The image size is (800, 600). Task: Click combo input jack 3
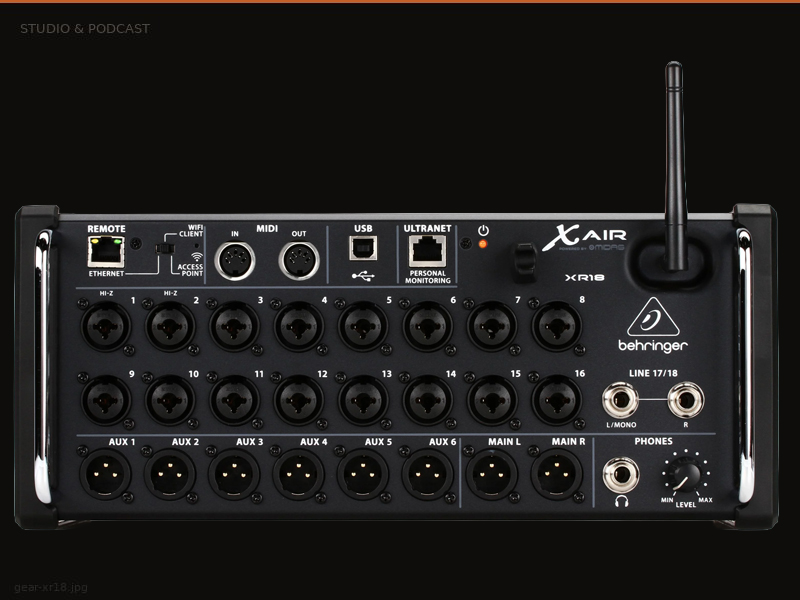(235, 327)
